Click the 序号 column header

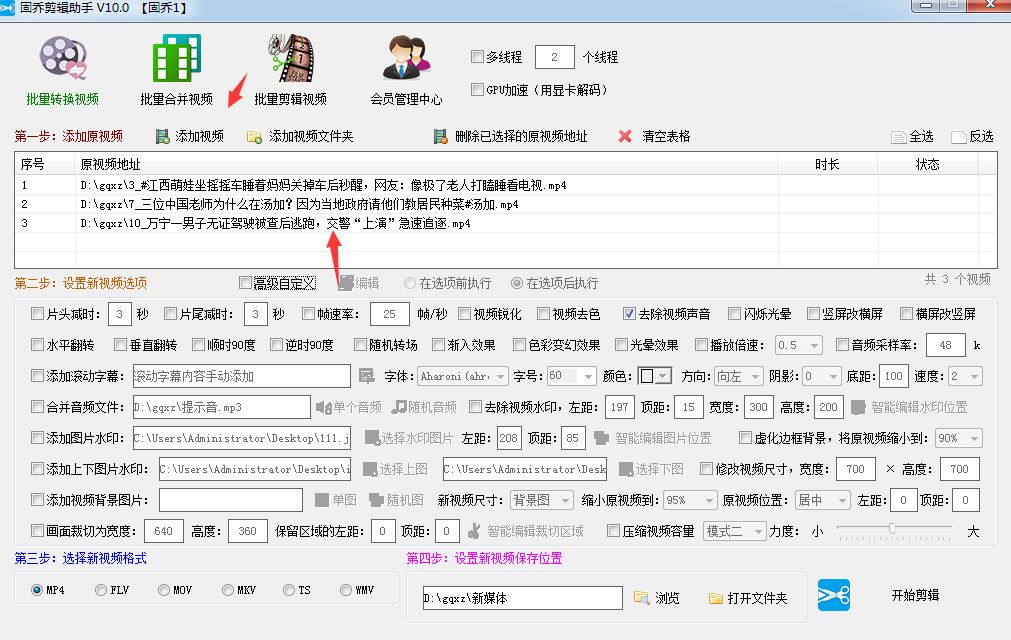pos(44,164)
